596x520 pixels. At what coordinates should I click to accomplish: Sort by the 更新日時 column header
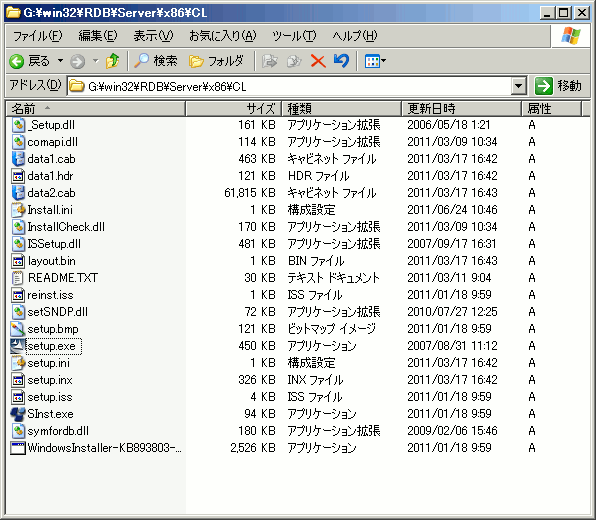click(461, 109)
